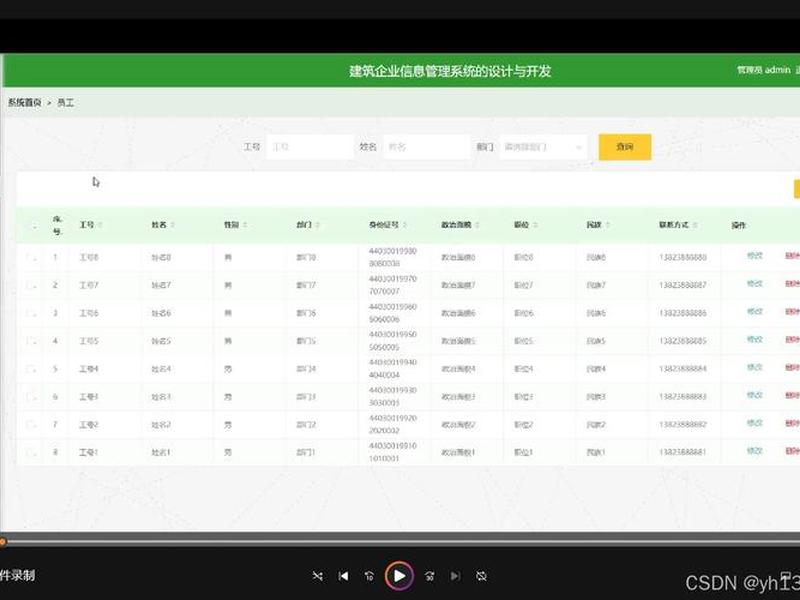
Task: Sort table by 民族 column arrows
Action: point(608,225)
